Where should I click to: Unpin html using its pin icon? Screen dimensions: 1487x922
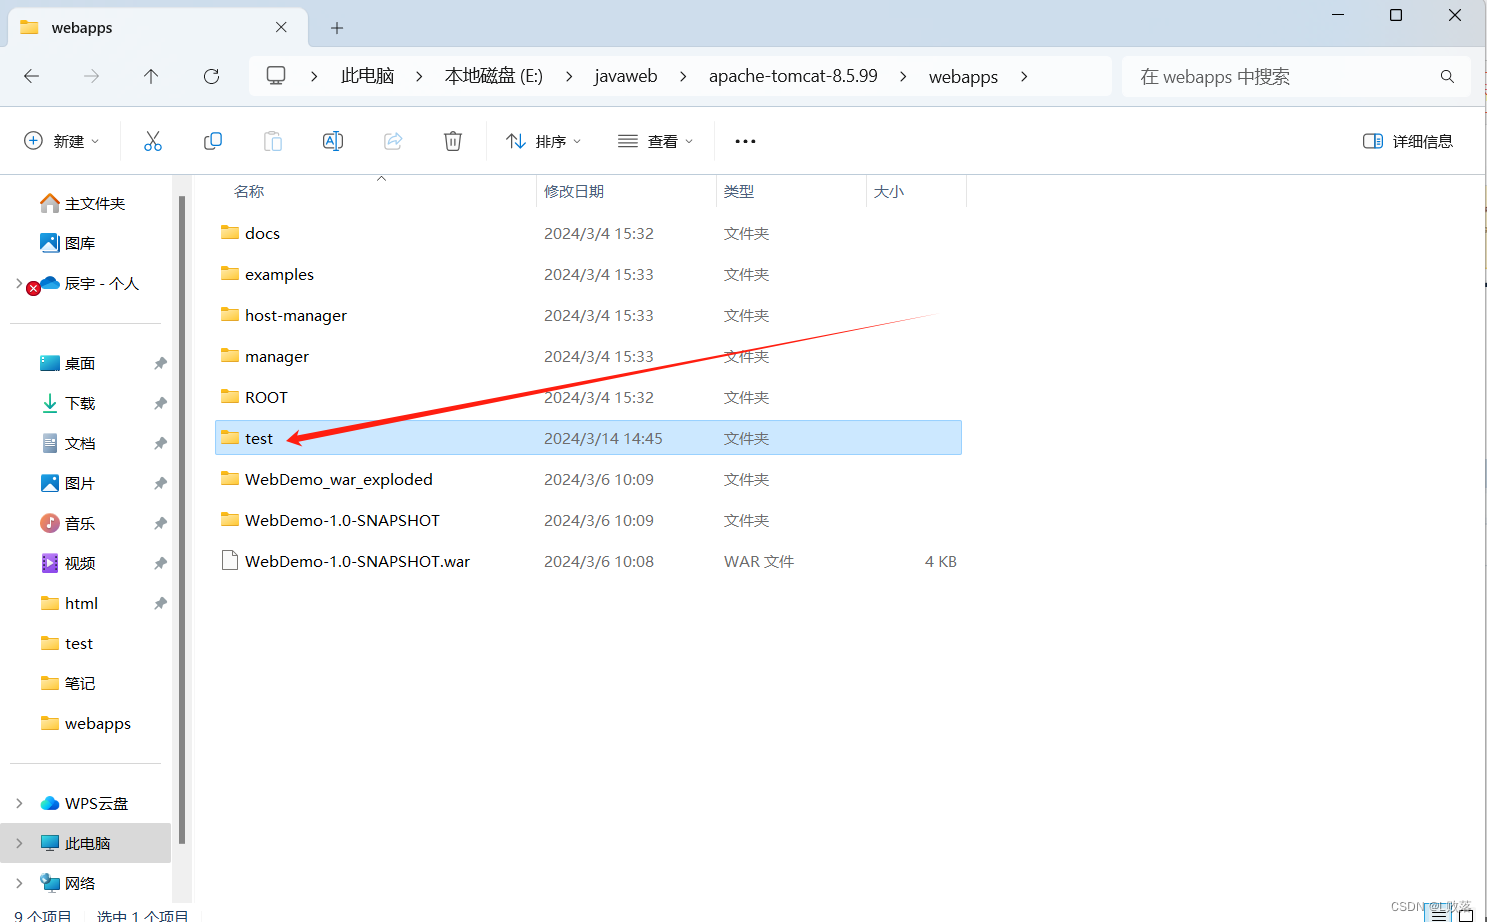coord(160,603)
